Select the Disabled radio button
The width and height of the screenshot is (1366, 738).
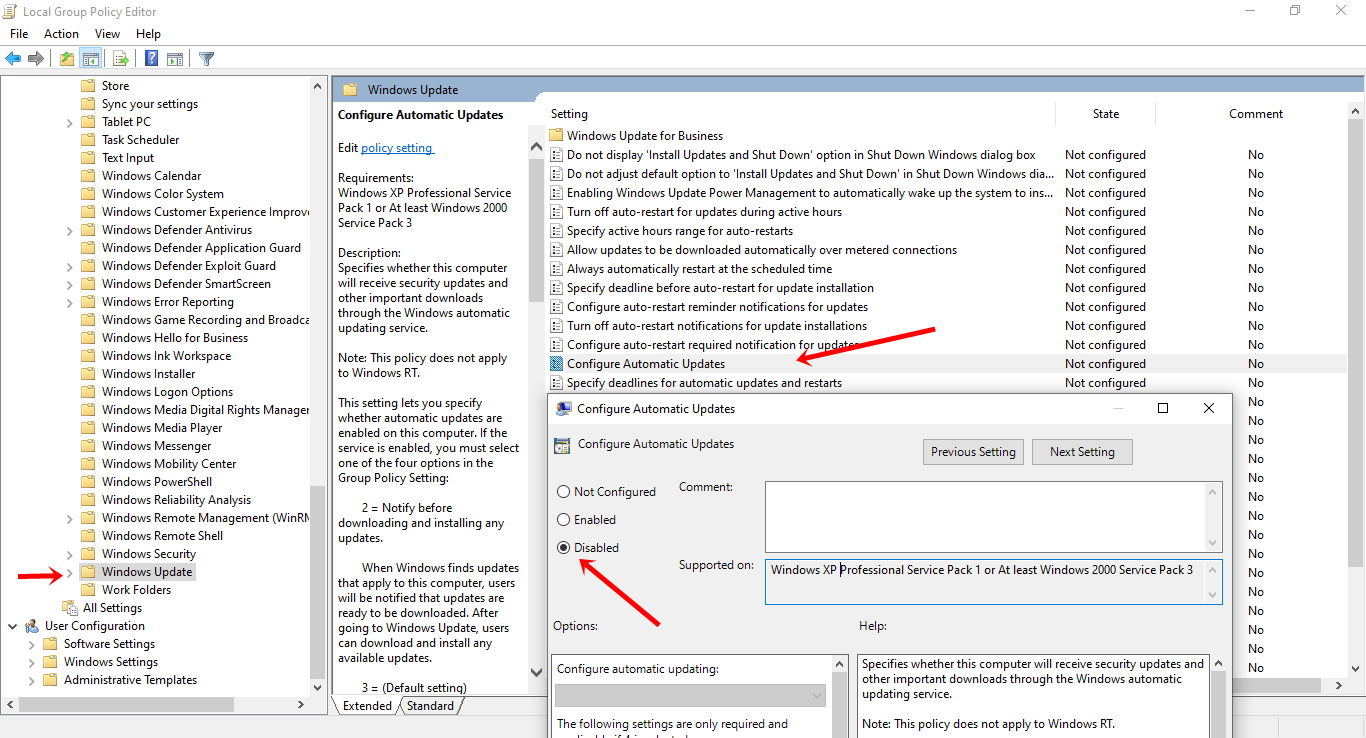564,548
